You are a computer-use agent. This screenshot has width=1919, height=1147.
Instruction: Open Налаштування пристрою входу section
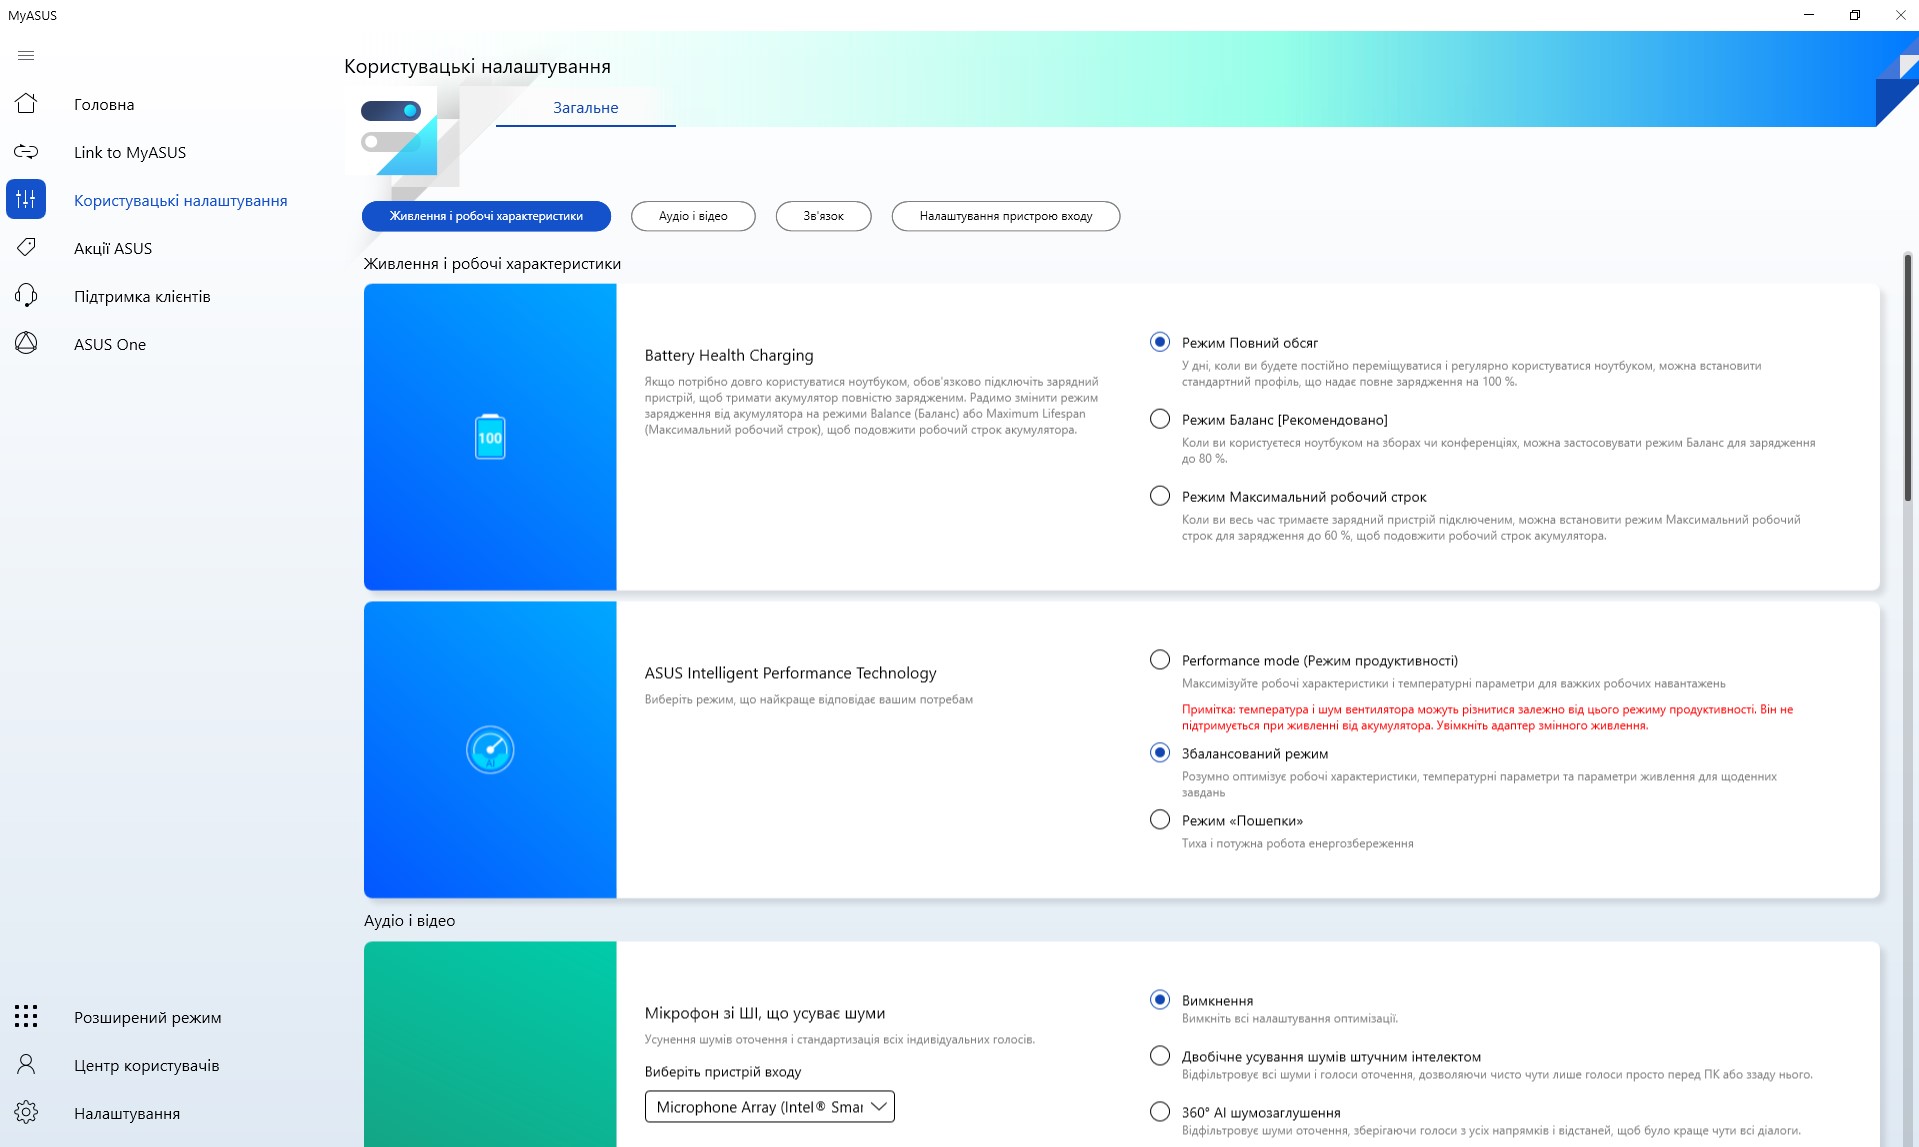pos(1005,216)
